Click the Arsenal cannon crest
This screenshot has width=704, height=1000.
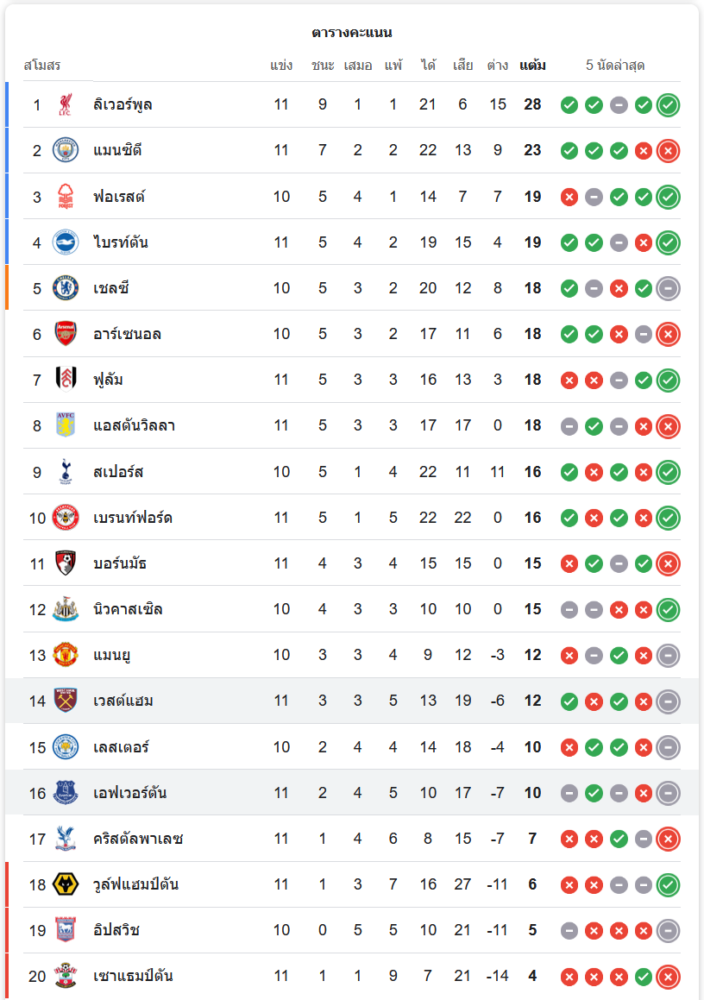pos(66,334)
